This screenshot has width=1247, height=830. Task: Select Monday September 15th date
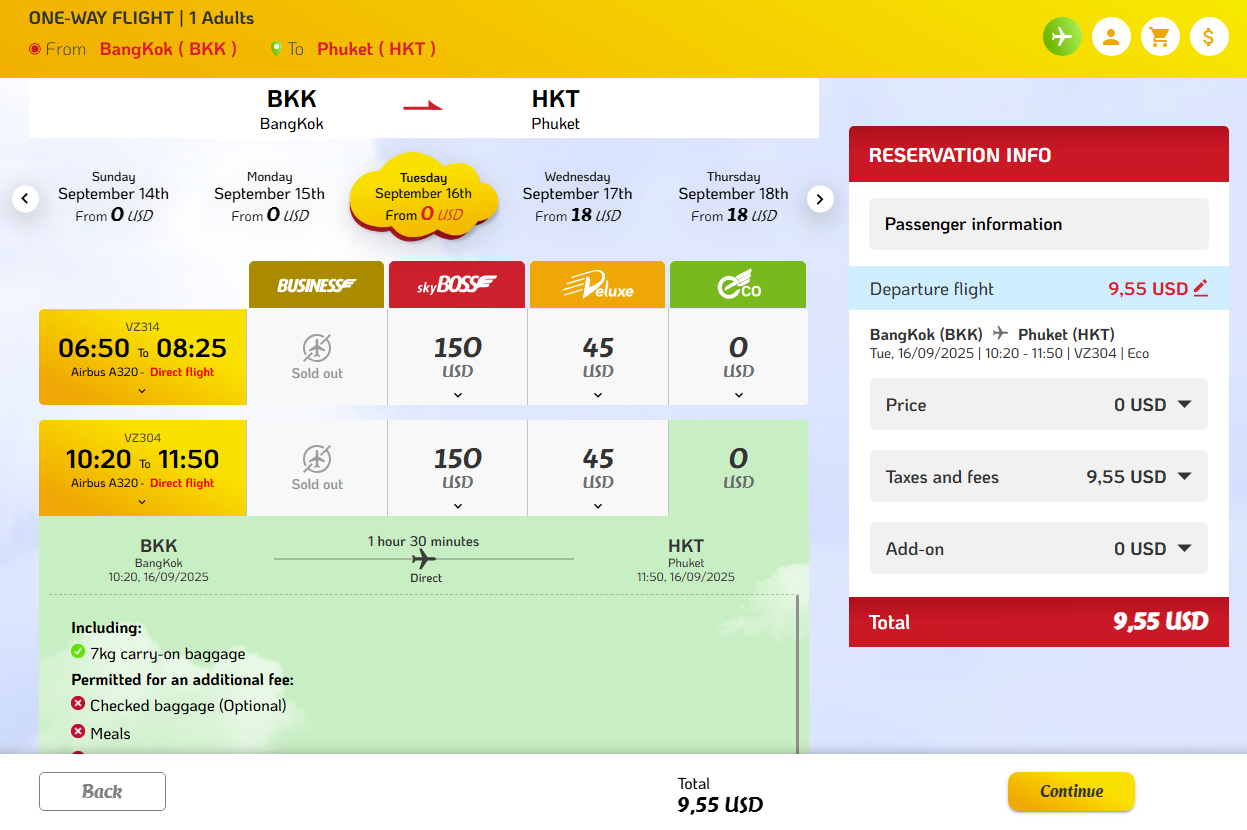coord(269,196)
